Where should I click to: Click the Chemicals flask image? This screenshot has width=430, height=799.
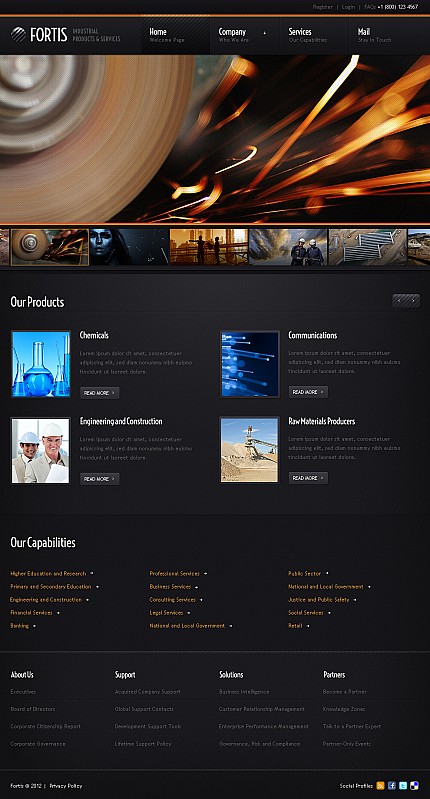(x=41, y=364)
